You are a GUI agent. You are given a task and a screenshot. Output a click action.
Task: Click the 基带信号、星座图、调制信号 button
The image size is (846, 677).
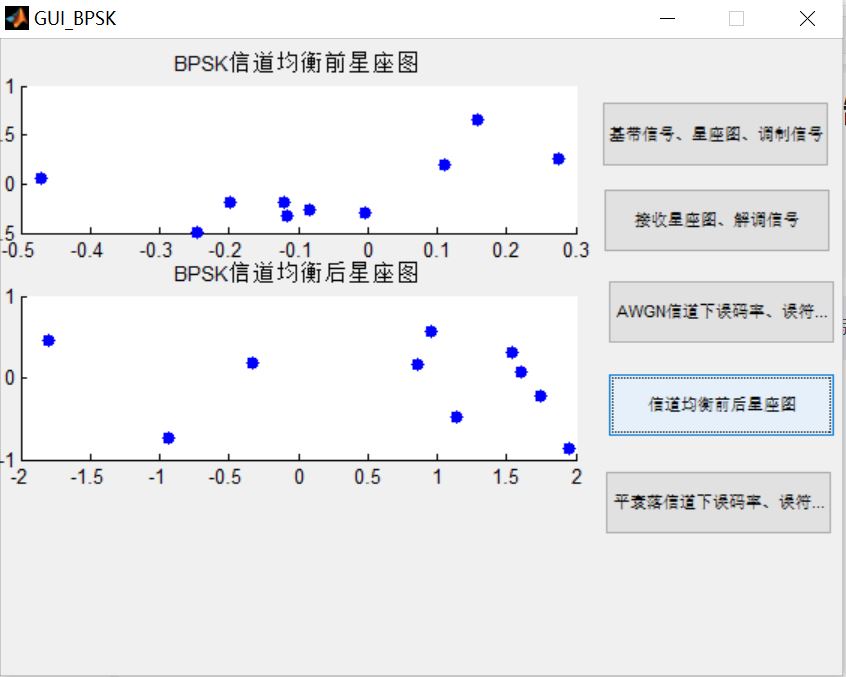click(x=715, y=134)
